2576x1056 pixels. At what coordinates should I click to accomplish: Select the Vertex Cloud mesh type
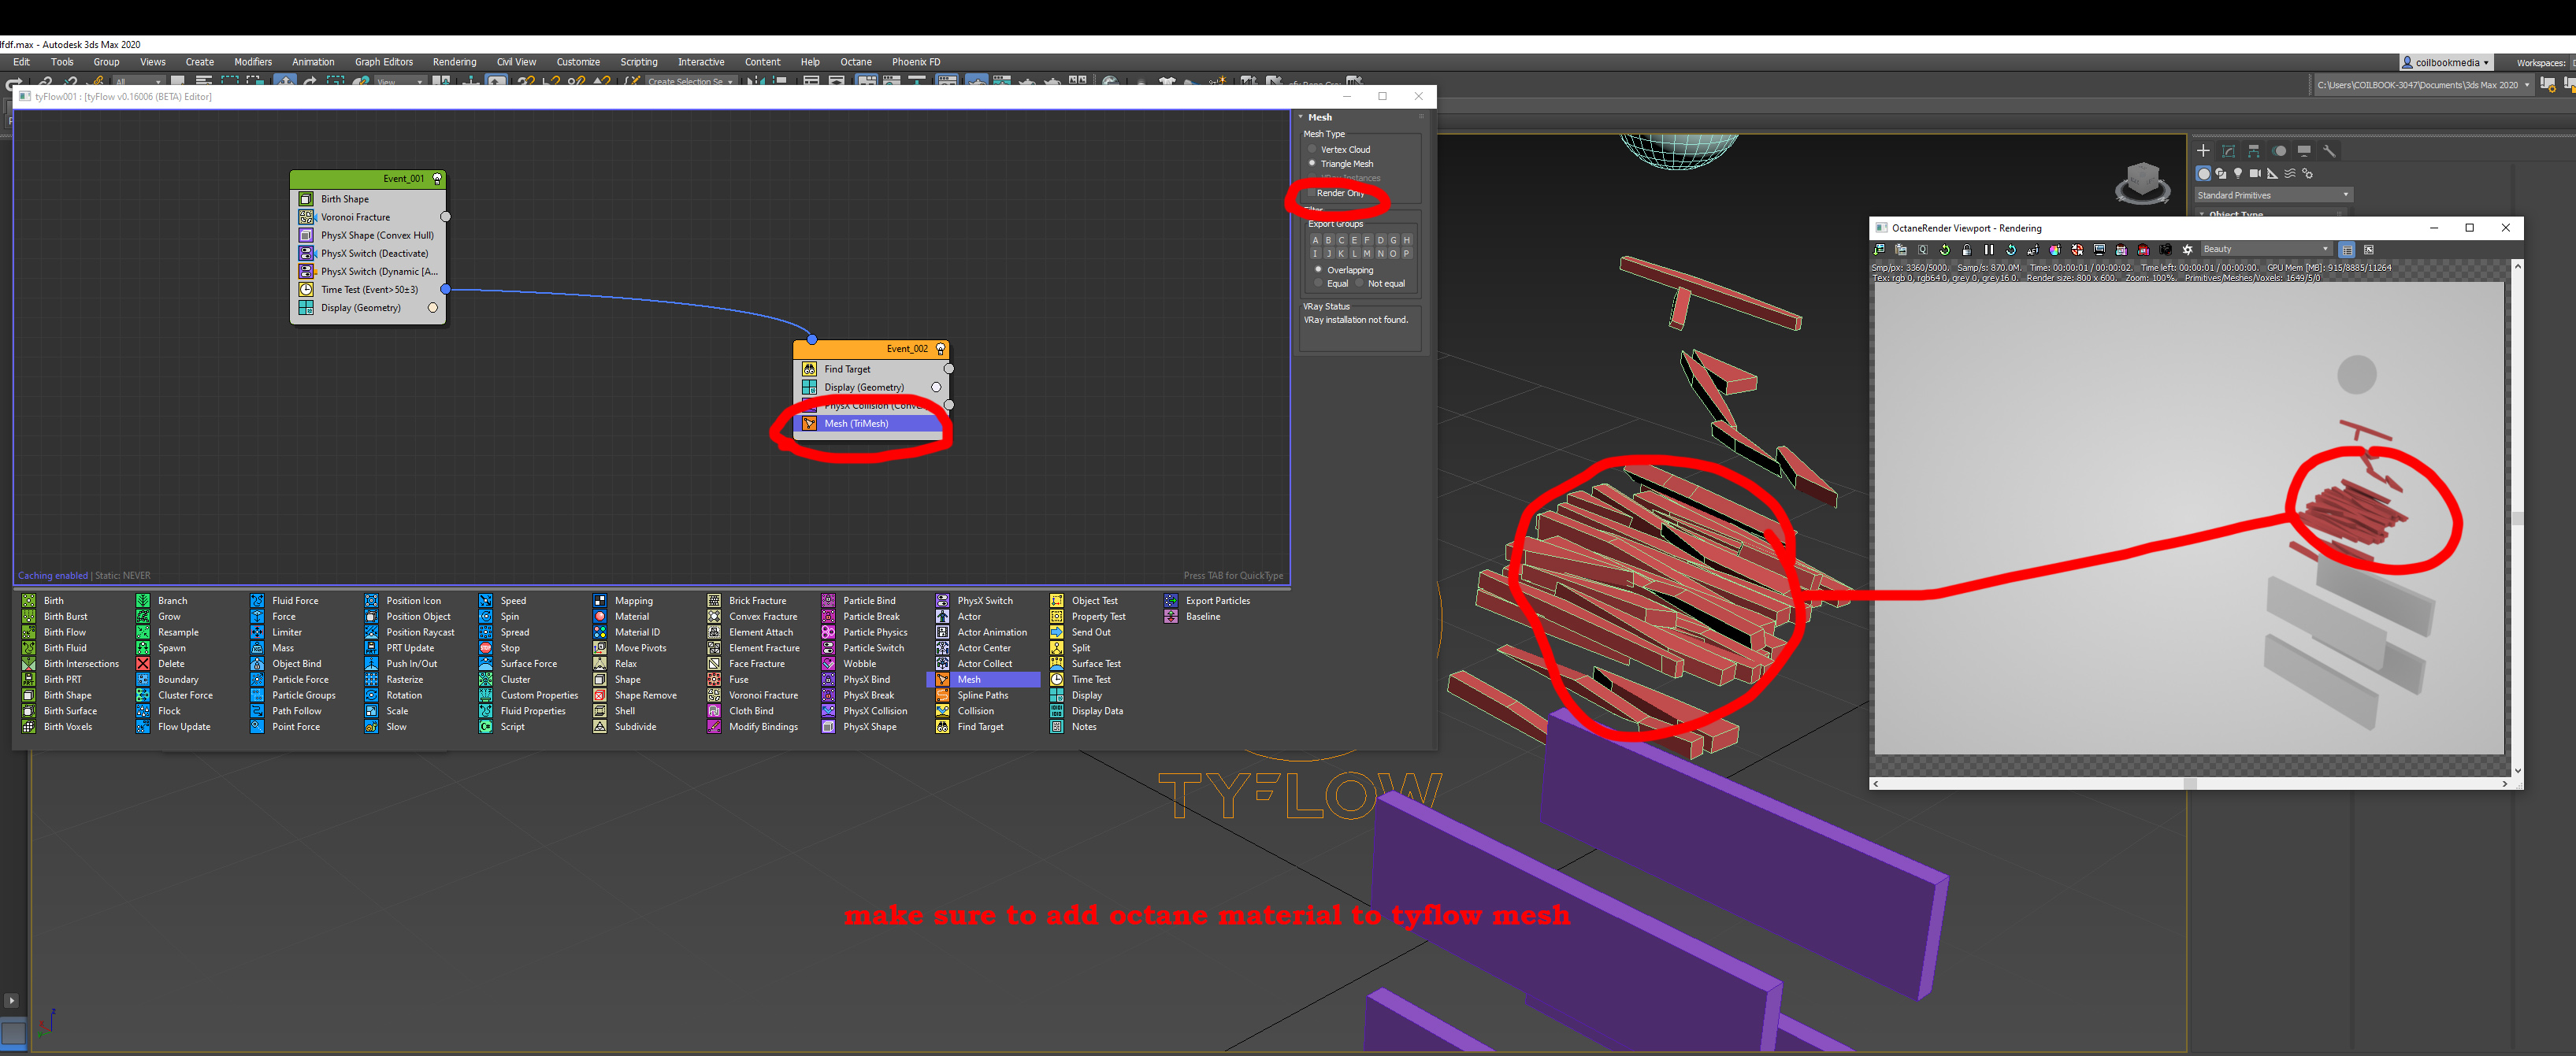point(1312,149)
